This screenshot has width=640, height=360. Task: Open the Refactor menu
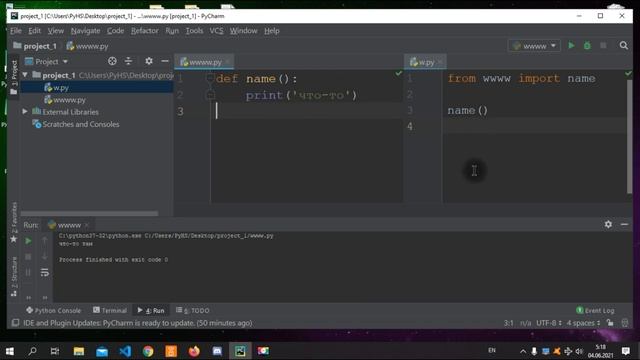144,31
